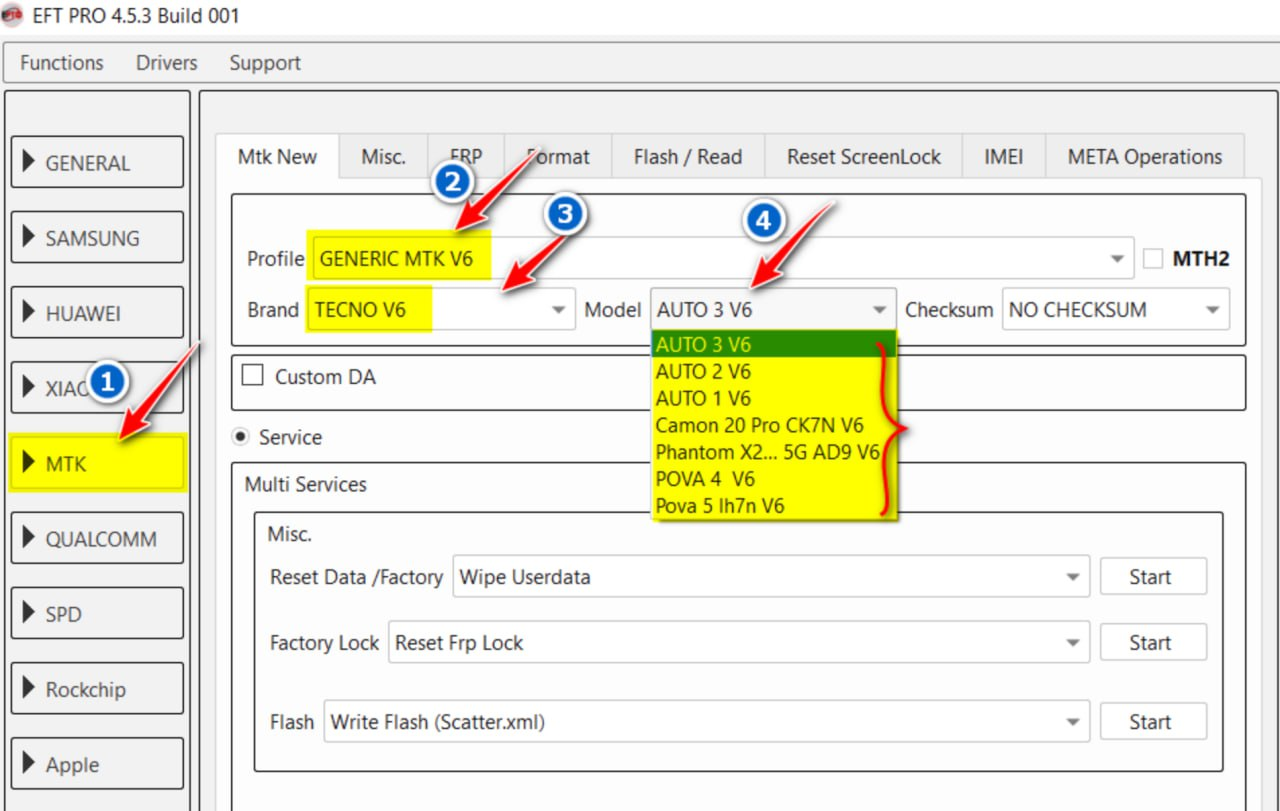
Task: Open the Flash dropdown (Write Flash Scatter.xml)
Action: [x=706, y=721]
